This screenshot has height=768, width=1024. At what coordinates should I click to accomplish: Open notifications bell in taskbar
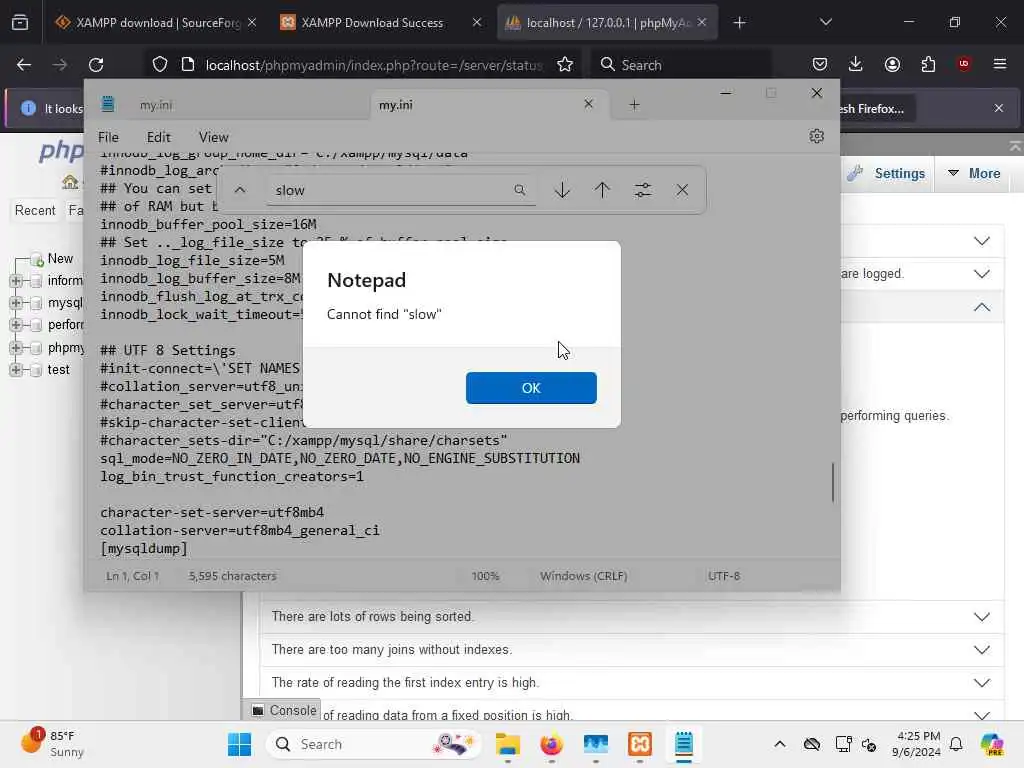pos(956,744)
